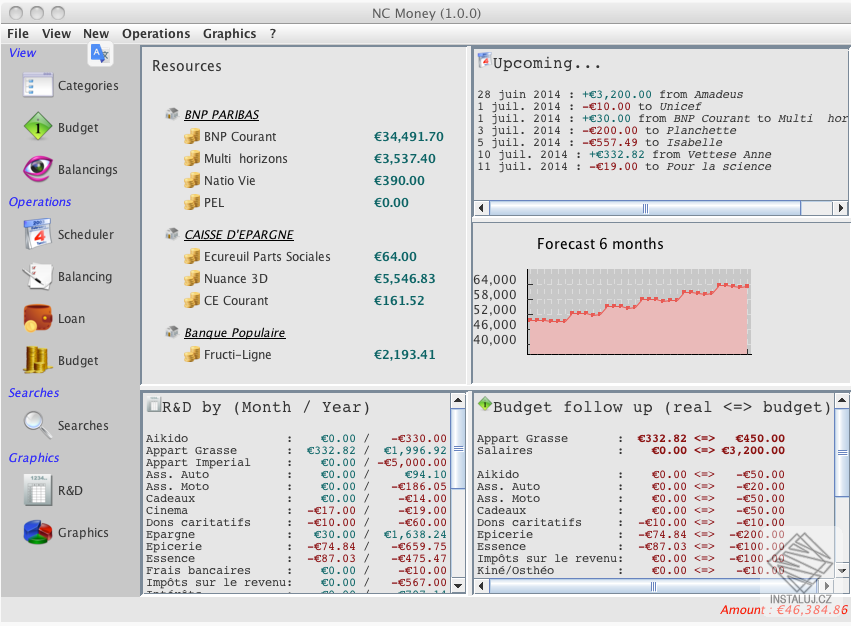Screen dimensions: 851x626
Task: Click the green Budget info icon under View
Action: [37, 127]
